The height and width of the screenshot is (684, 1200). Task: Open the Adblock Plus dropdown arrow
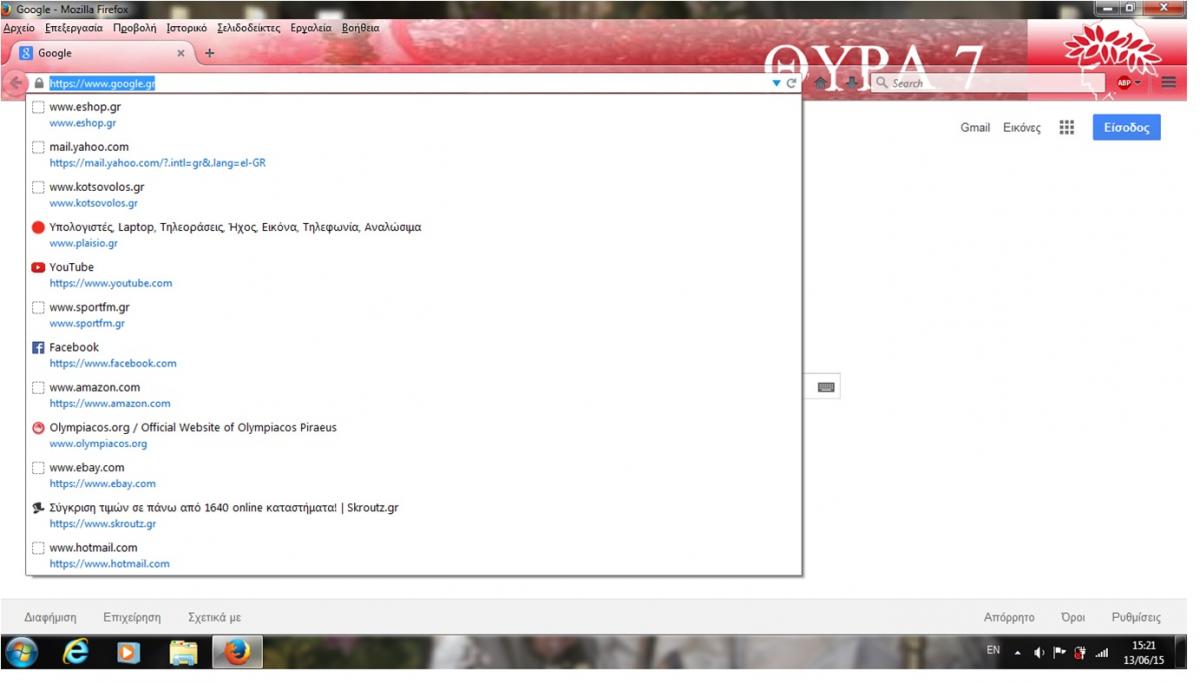(1137, 84)
